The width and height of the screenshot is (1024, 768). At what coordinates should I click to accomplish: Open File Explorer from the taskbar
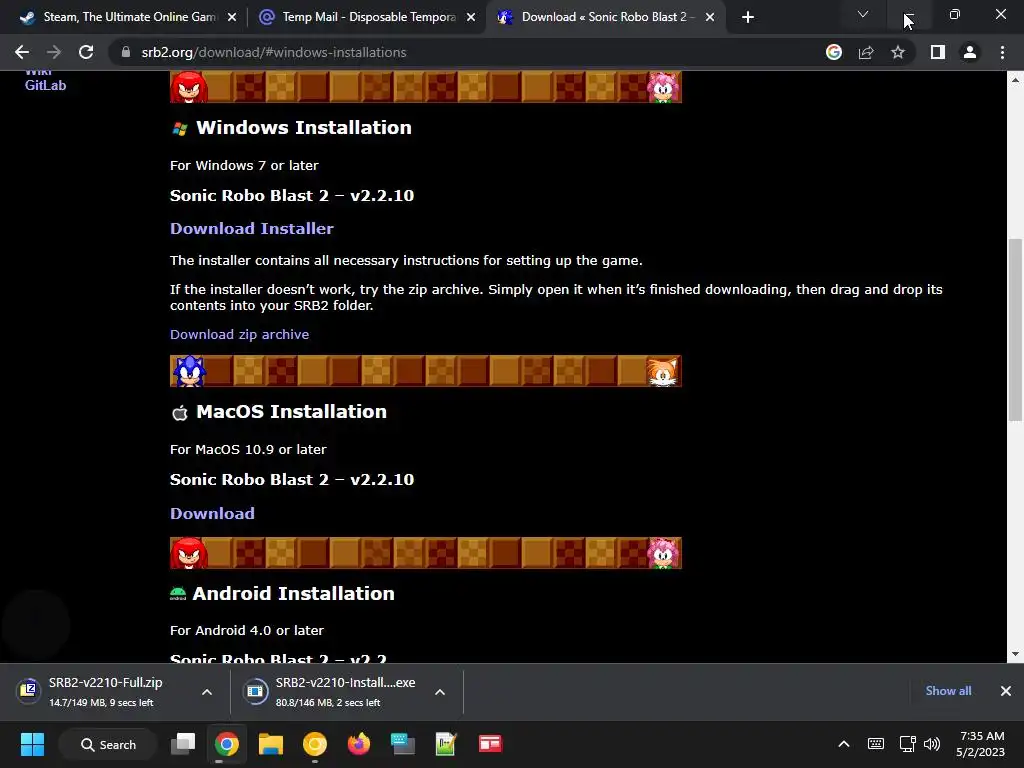pos(270,744)
